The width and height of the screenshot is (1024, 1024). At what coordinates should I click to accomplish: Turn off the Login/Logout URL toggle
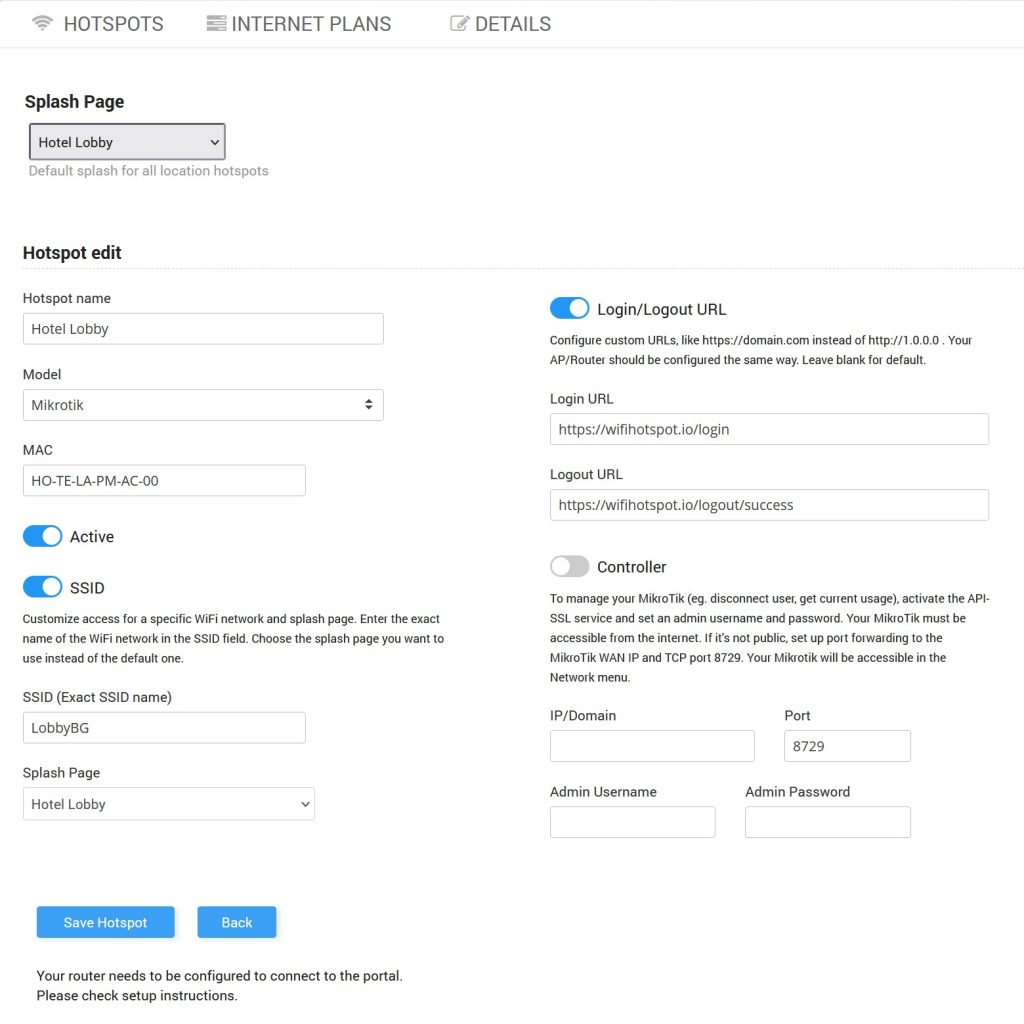[570, 309]
